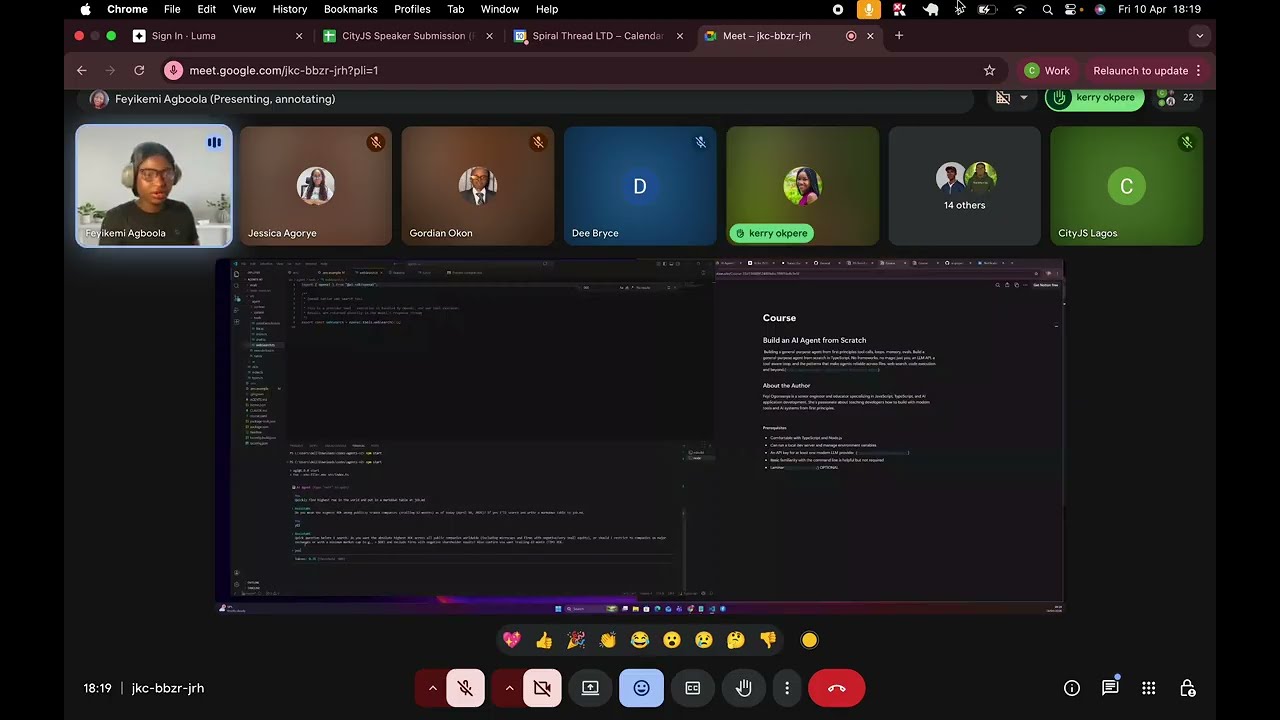Click the microphone site permission icon

tap(174, 71)
